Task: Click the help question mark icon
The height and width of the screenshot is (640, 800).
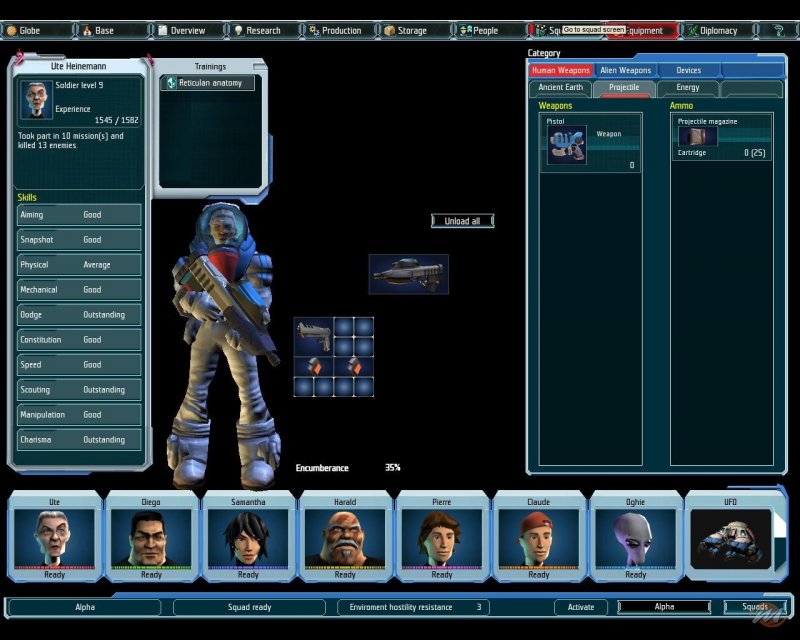Action: point(777,30)
